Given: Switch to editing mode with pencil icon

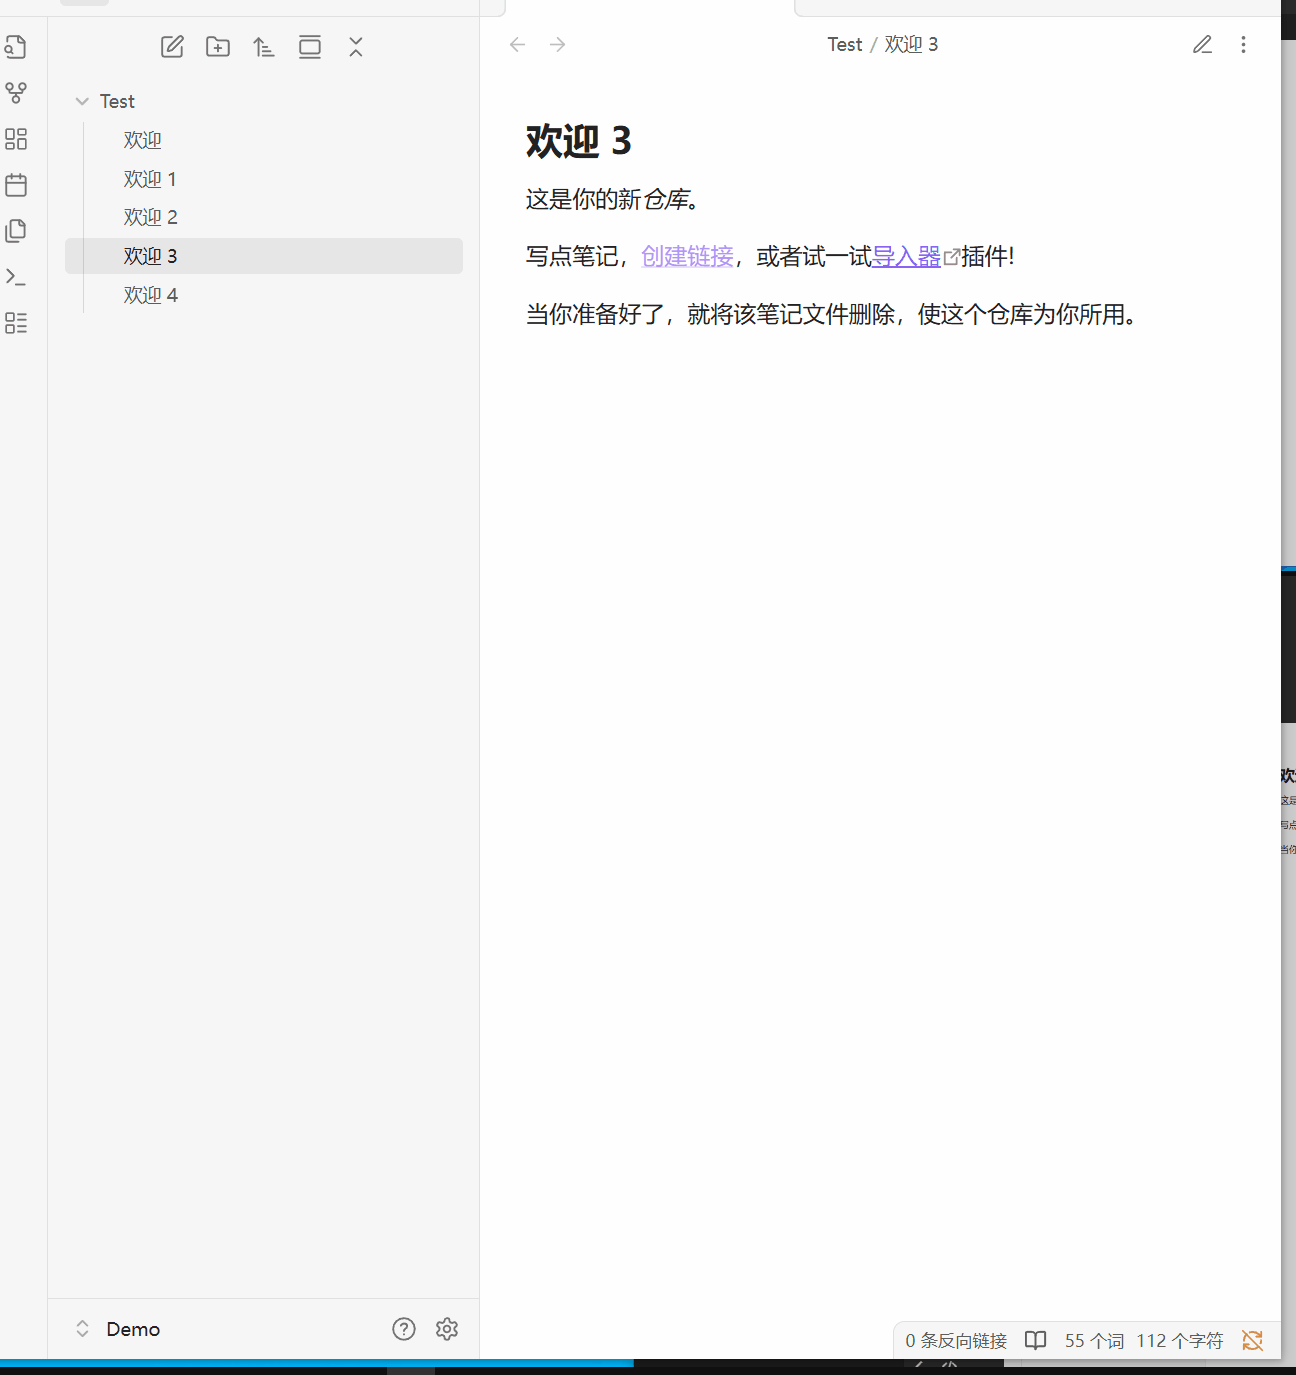Looking at the screenshot, I should click(x=1202, y=45).
